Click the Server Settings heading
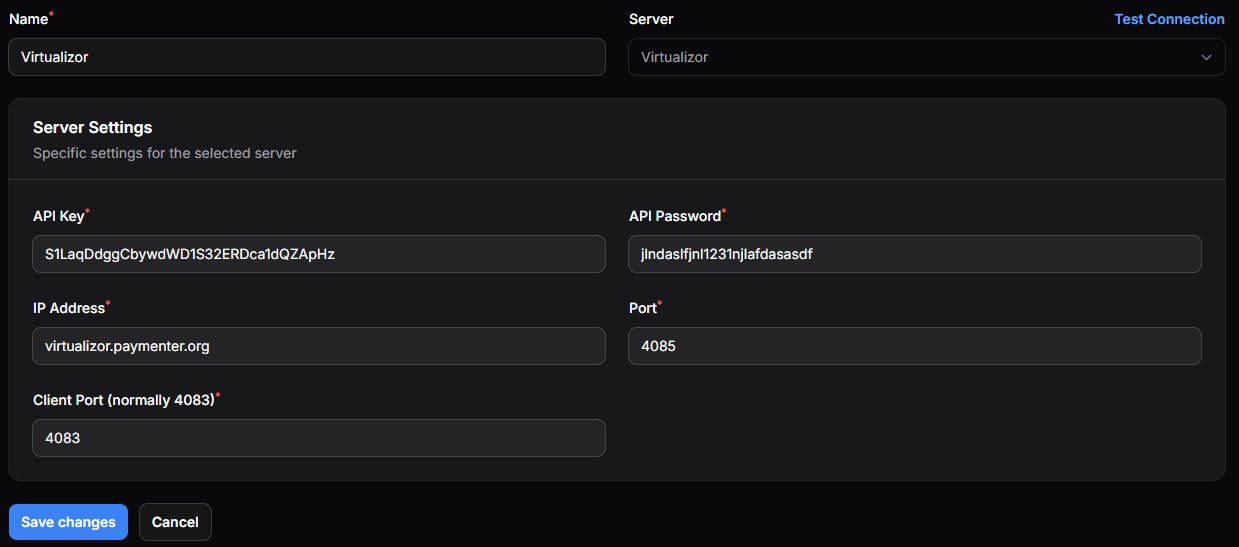The height and width of the screenshot is (547, 1239). tap(92, 128)
